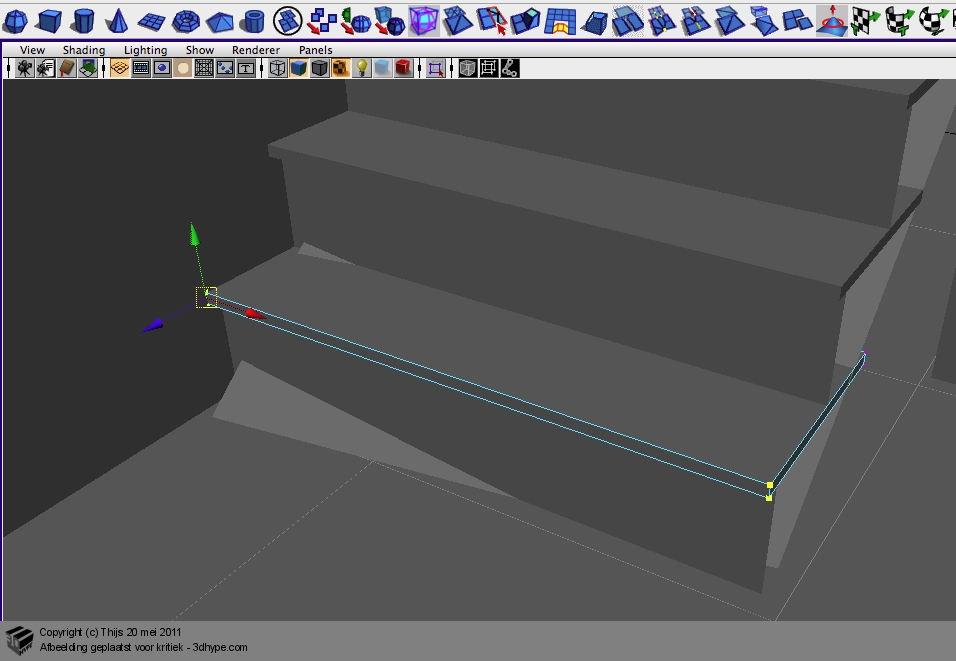
Task: Click the camera Bookmarks book icon
Action: pos(66,68)
